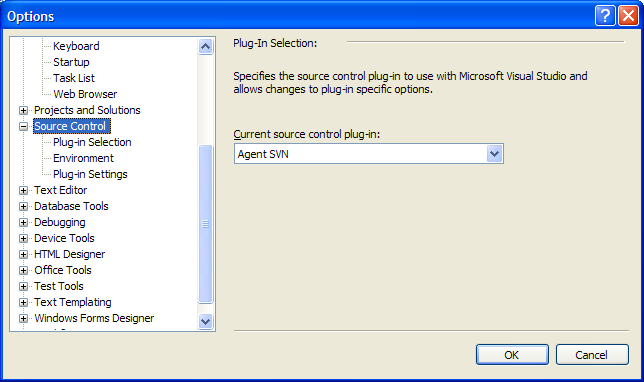The width and height of the screenshot is (644, 382).
Task: Close the Options dialog
Action: [x=628, y=16]
